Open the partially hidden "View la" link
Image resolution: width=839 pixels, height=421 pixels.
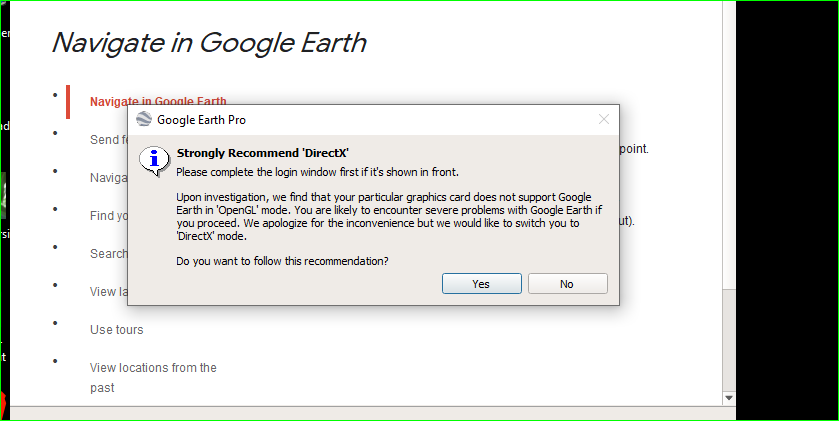pos(109,292)
